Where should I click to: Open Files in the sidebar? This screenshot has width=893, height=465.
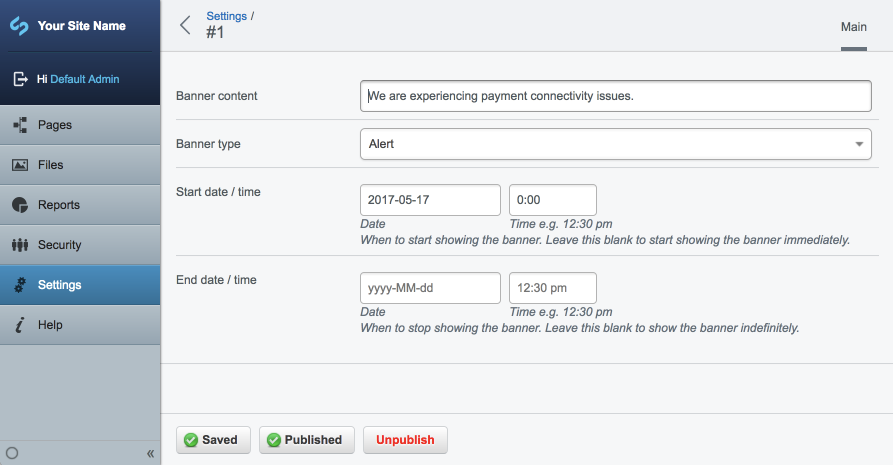80,165
